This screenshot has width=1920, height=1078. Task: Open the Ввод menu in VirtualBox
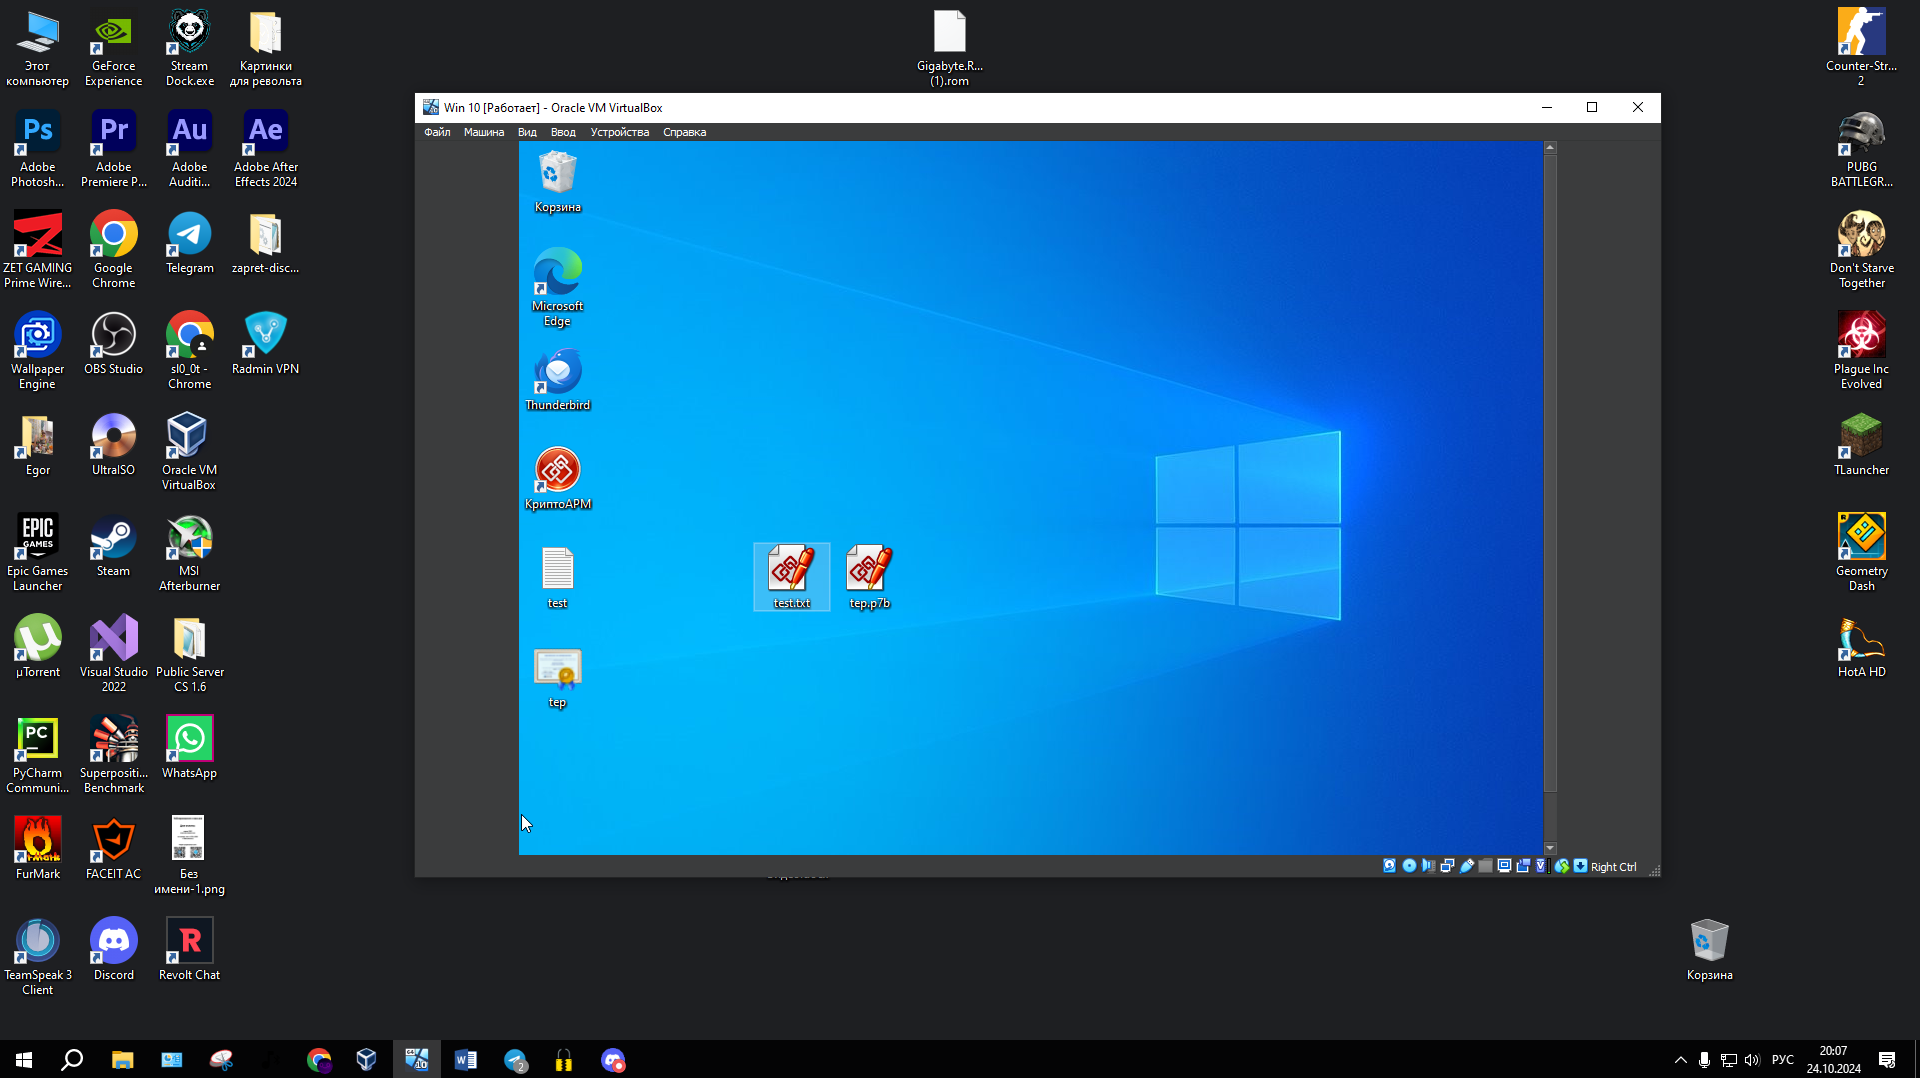pyautogui.click(x=563, y=132)
